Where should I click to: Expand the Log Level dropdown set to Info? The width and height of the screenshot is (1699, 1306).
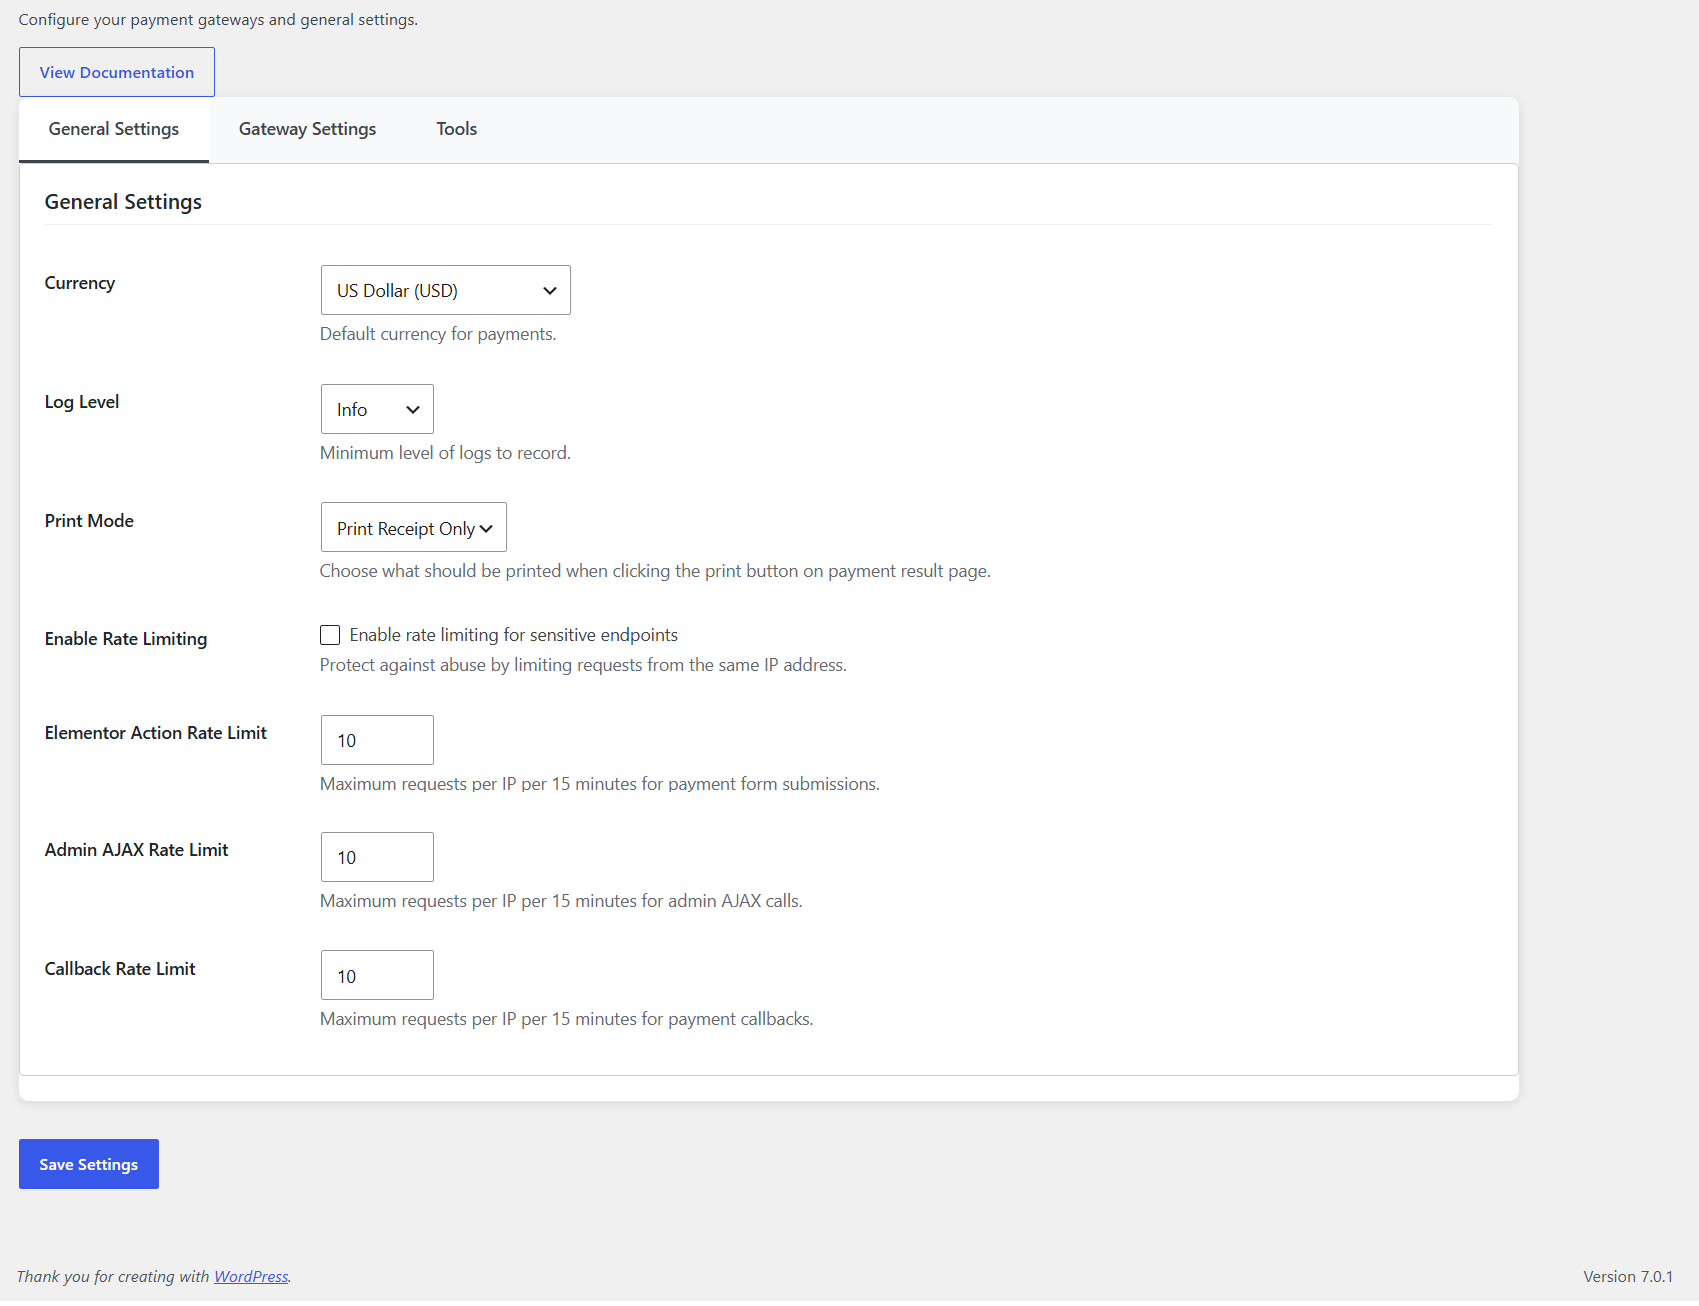[x=377, y=409]
